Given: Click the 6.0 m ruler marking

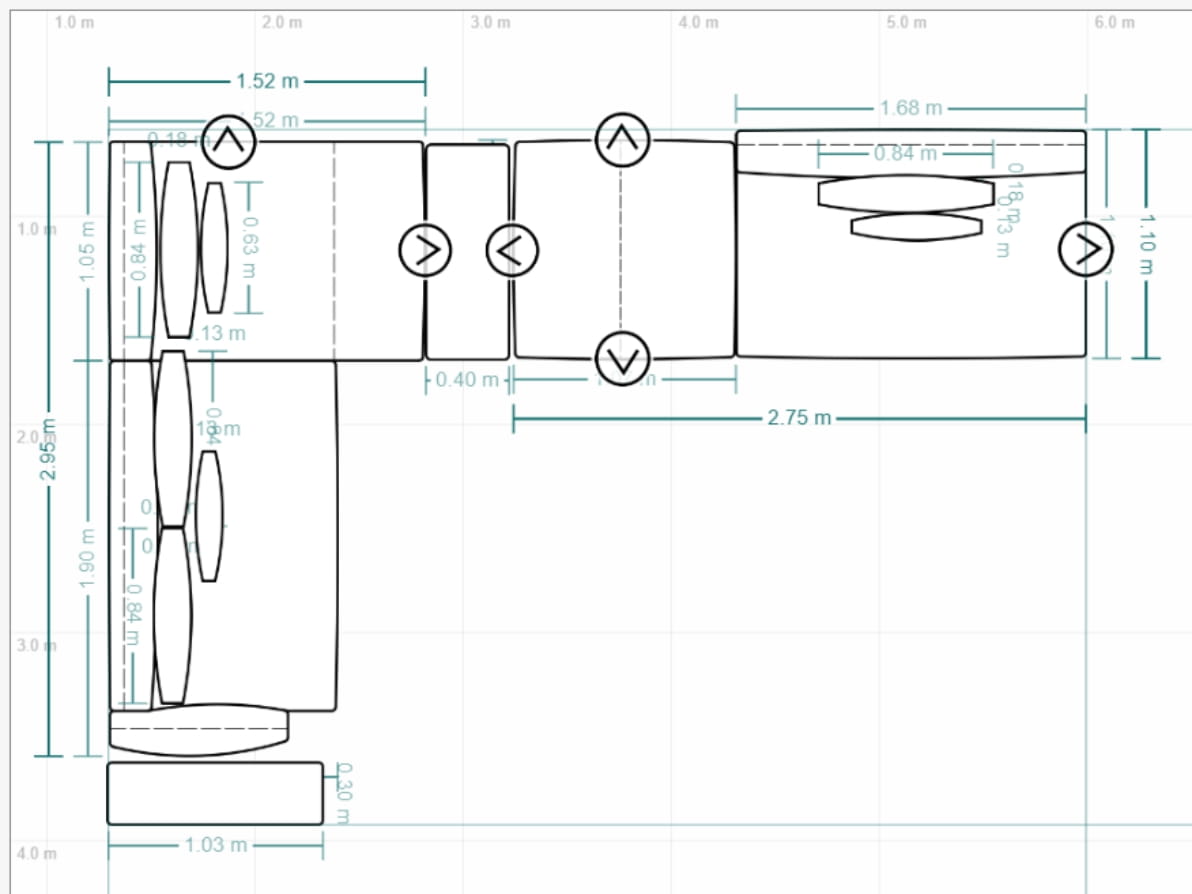Looking at the screenshot, I should point(1114,23).
